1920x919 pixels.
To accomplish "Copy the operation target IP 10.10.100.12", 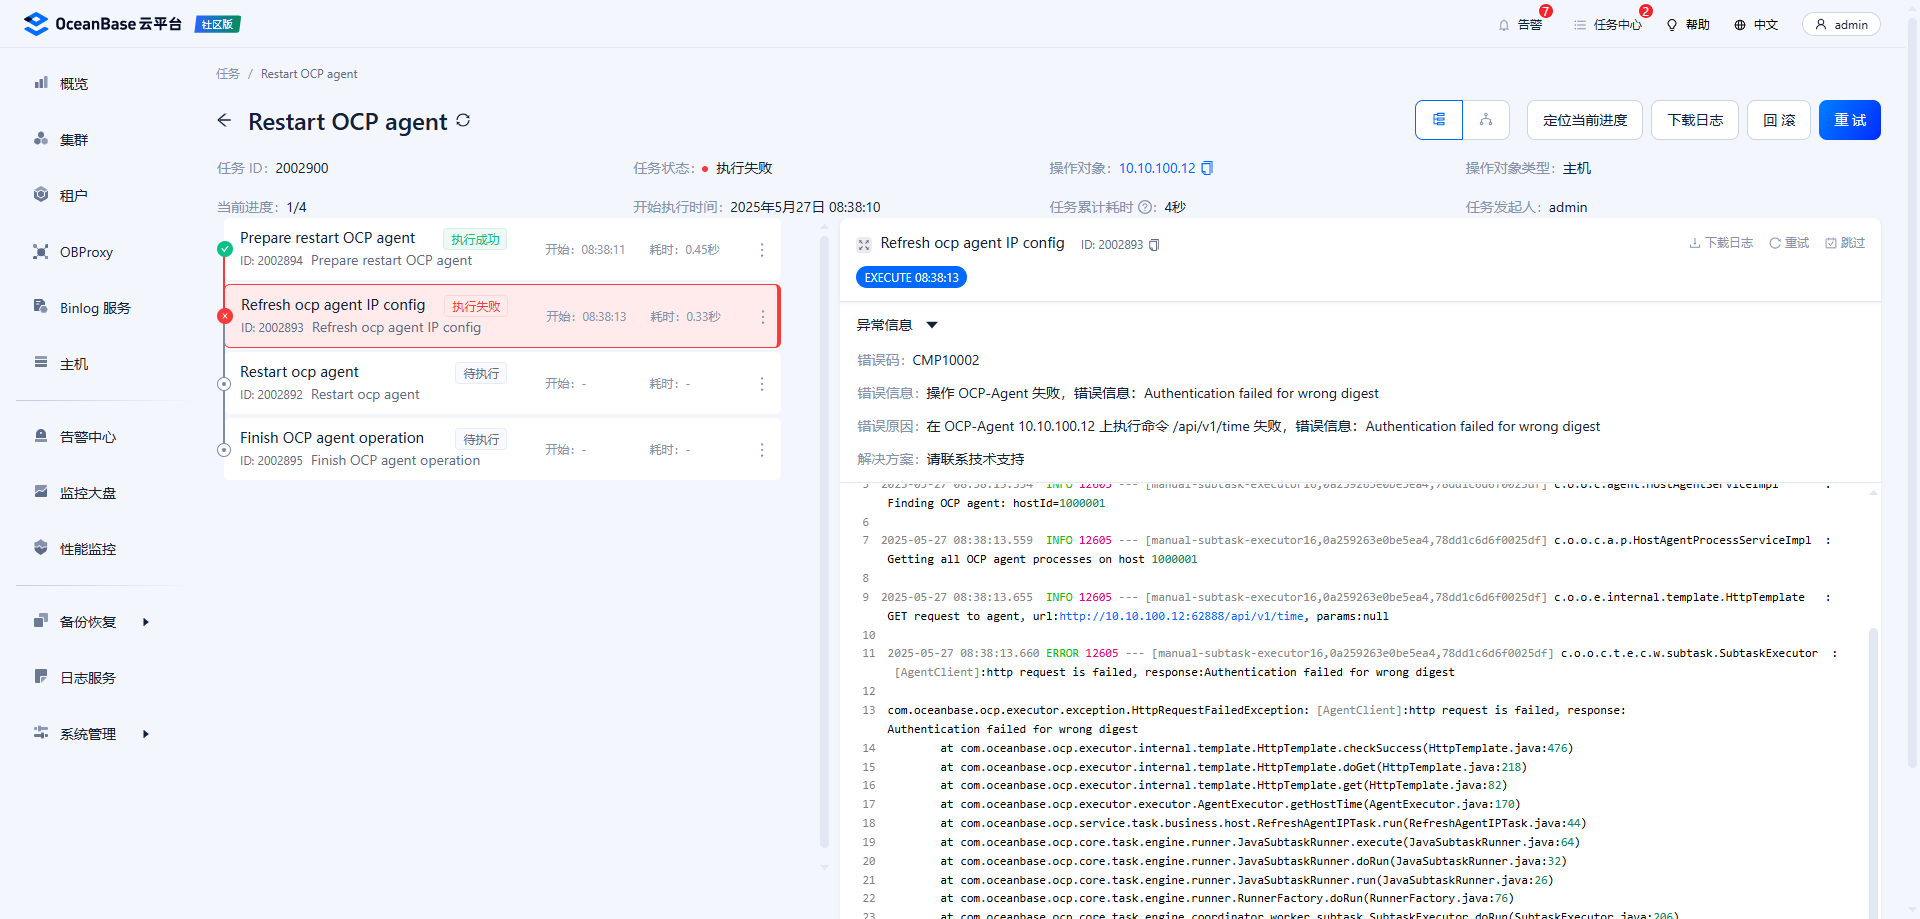I will click(x=1207, y=168).
